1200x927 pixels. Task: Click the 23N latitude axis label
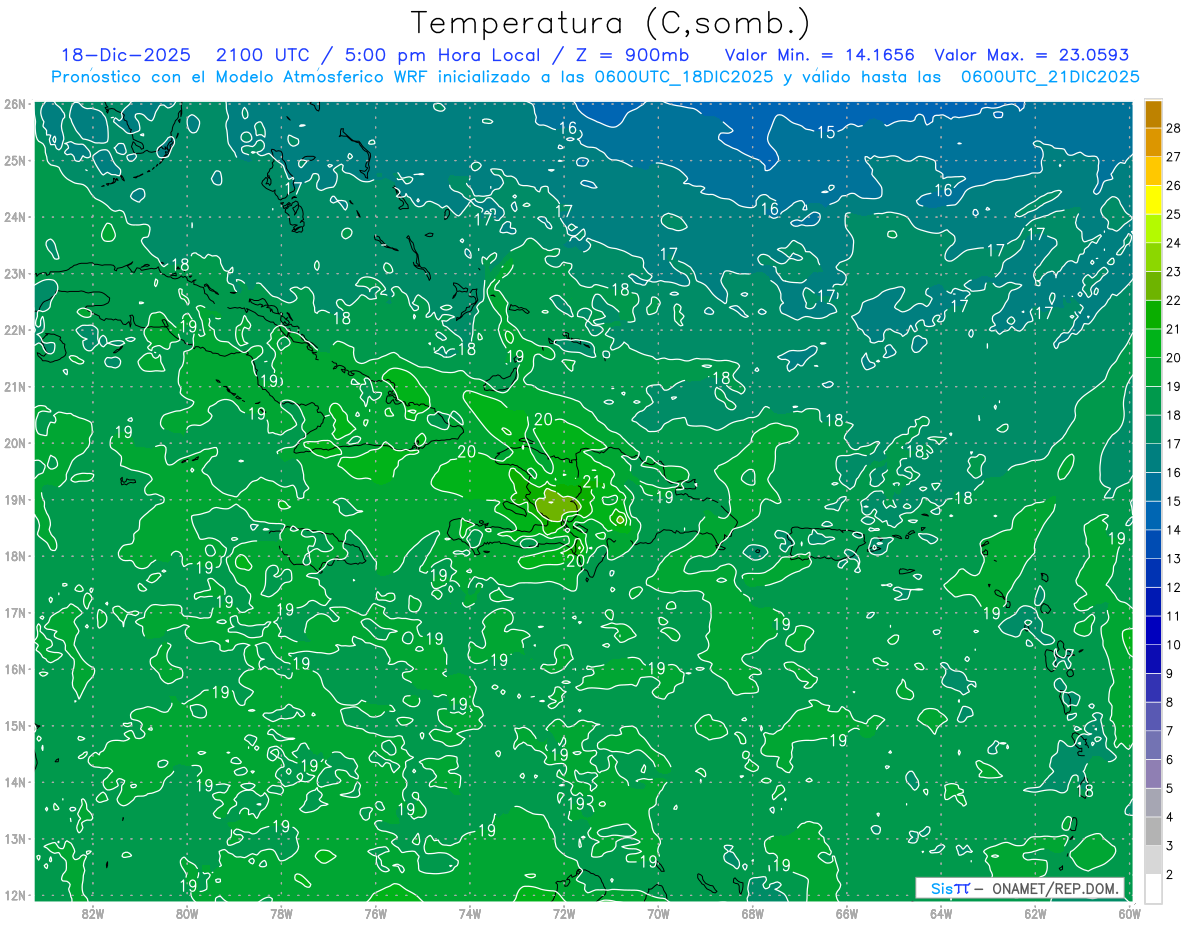pyautogui.click(x=14, y=273)
